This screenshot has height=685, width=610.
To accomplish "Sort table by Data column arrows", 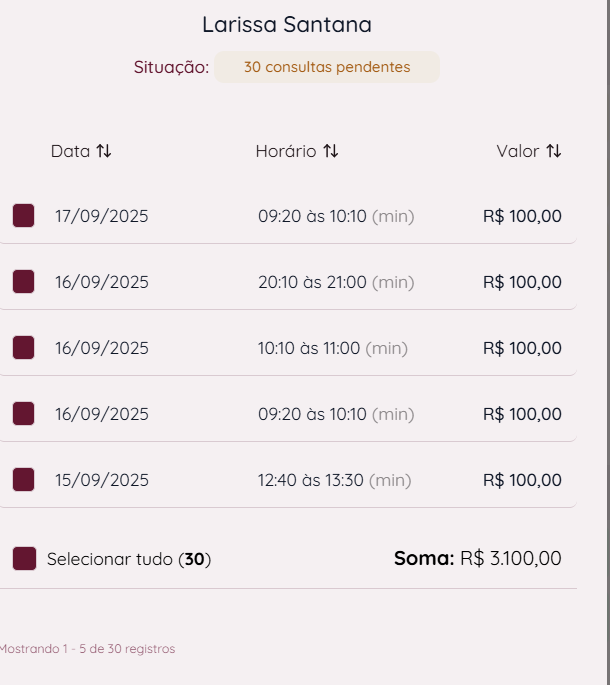I will click(104, 151).
